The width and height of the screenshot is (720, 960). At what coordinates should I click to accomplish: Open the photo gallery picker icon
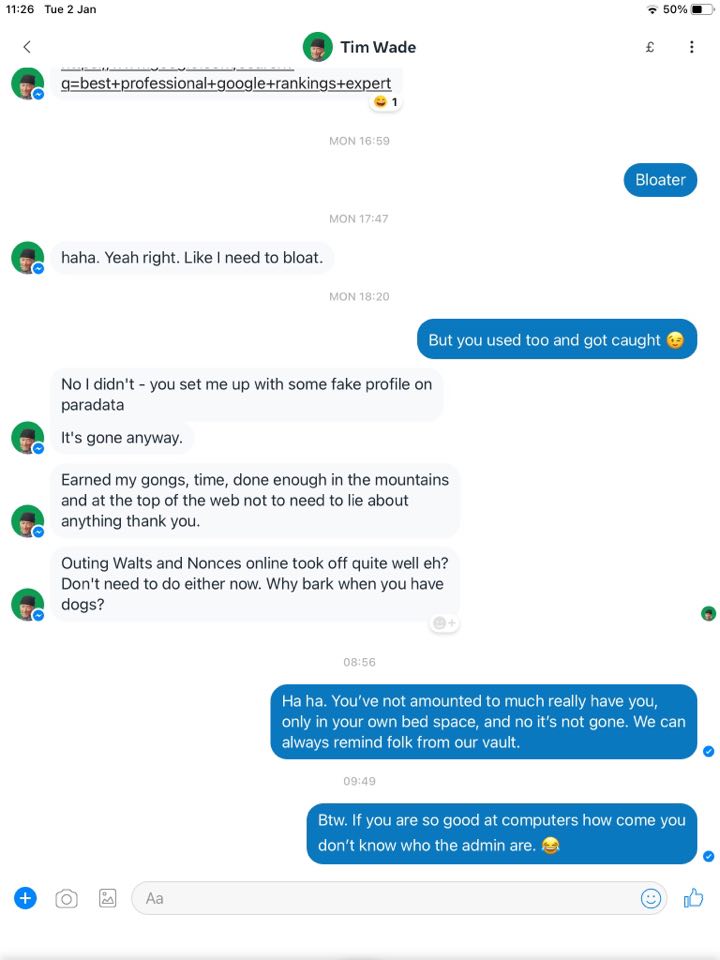point(108,898)
